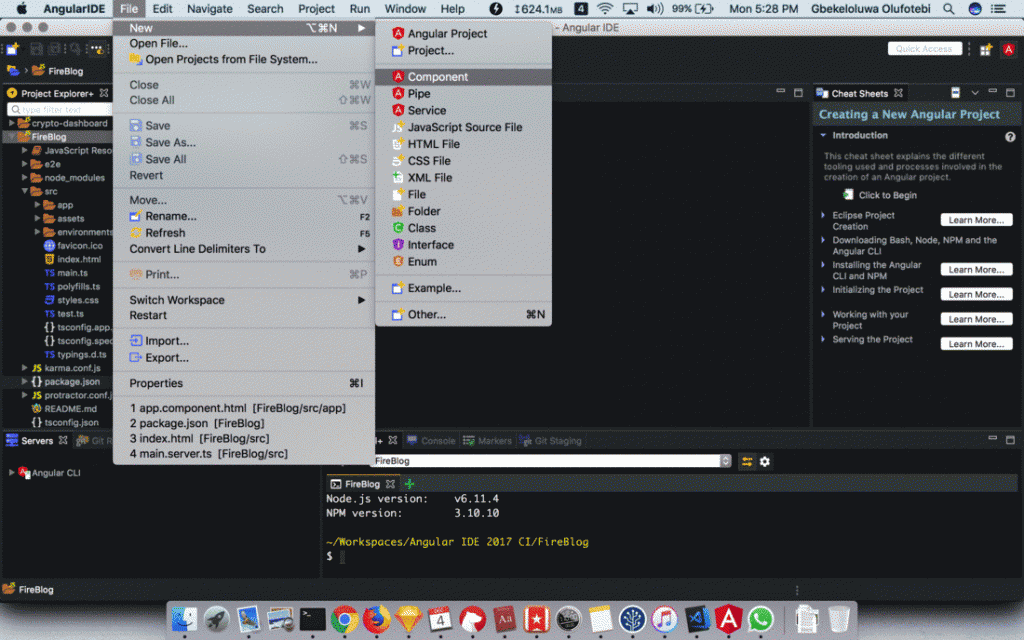
Task: Click the purple Interface icon entry
Action: (x=398, y=245)
